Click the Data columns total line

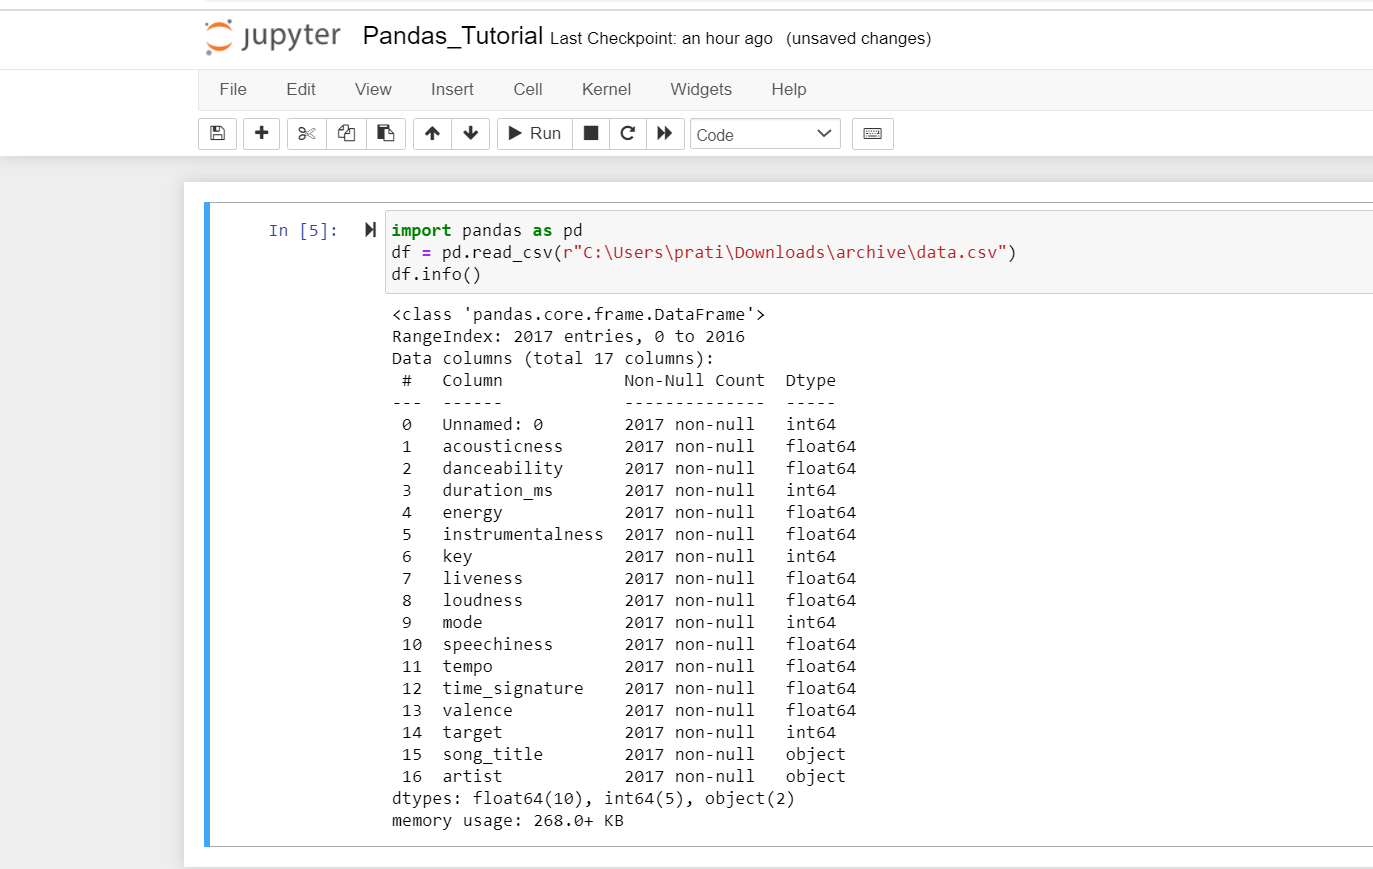coord(553,358)
